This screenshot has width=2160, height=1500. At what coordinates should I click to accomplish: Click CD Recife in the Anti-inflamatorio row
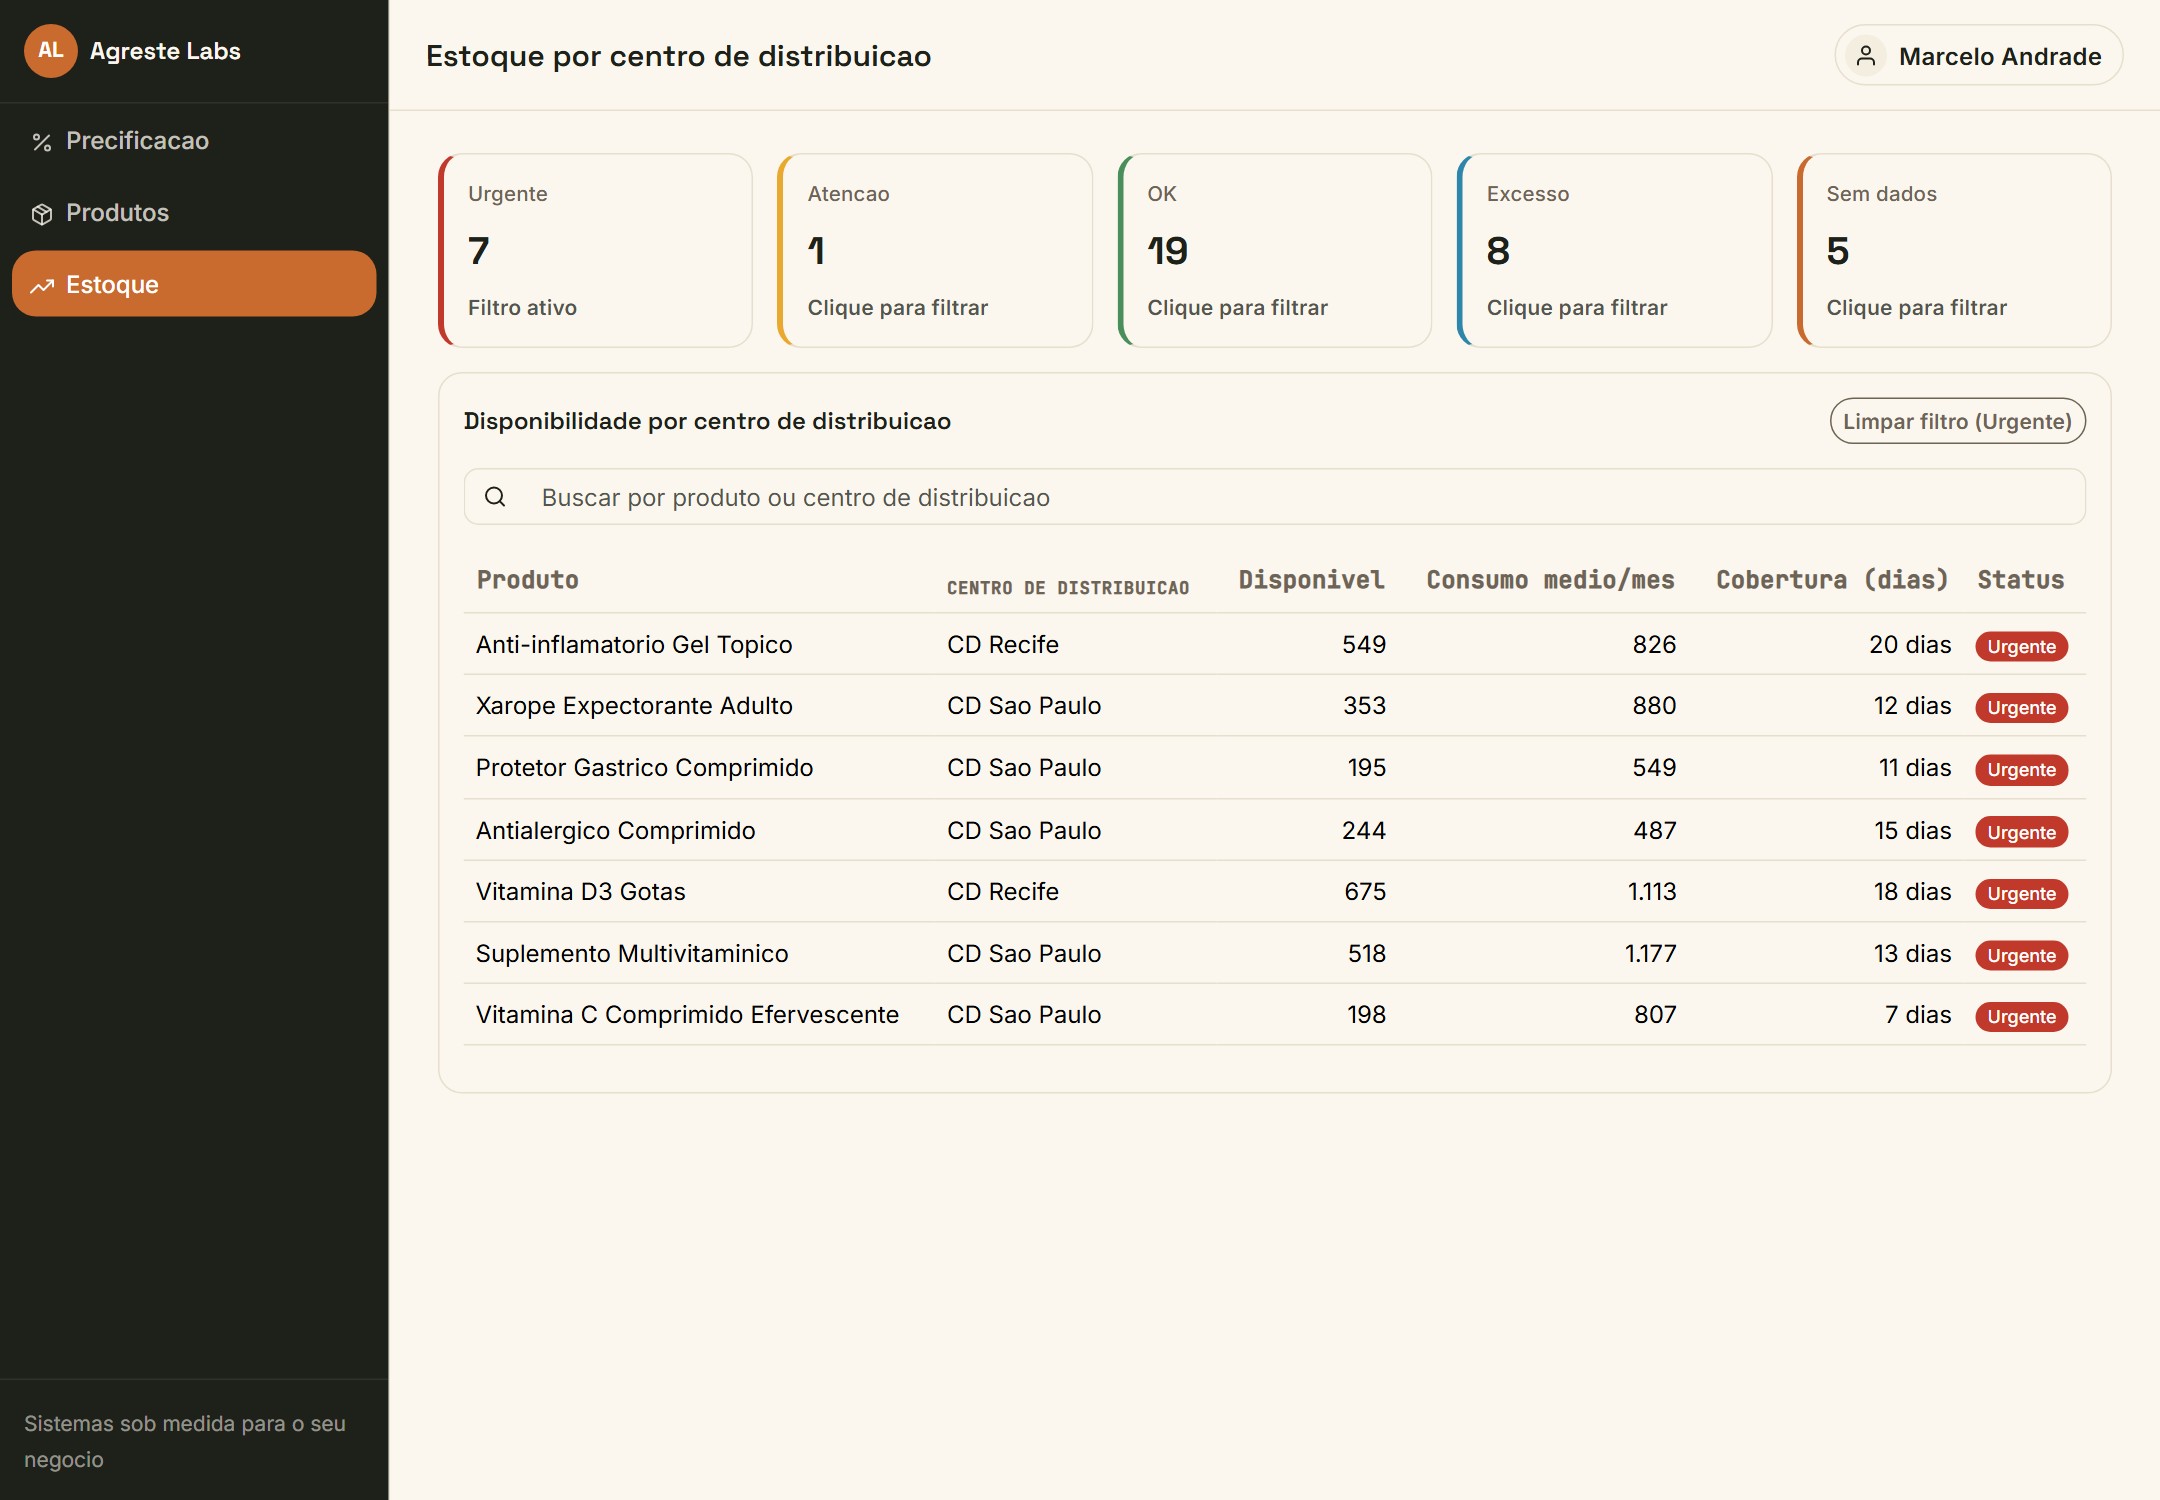coord(1003,645)
